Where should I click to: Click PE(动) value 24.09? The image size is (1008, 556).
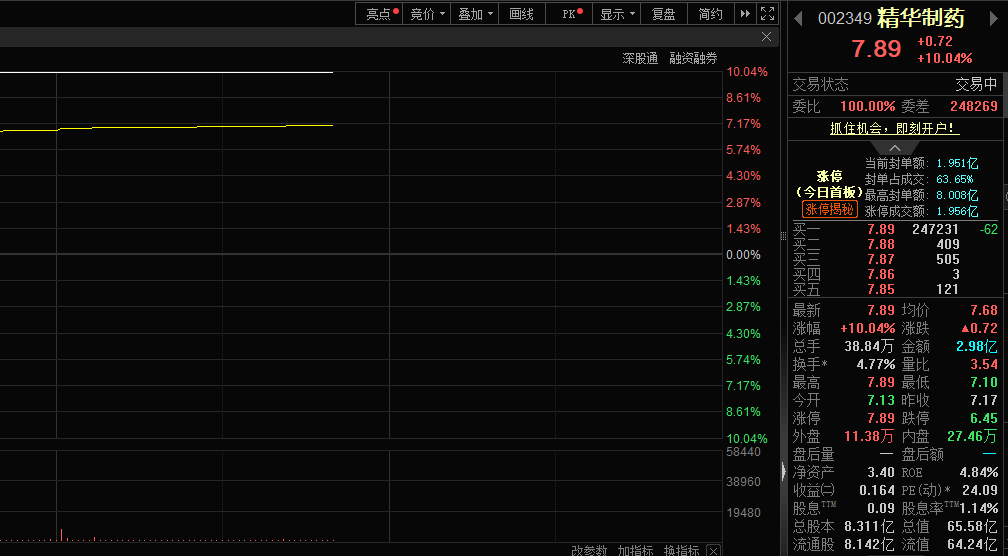(980, 490)
